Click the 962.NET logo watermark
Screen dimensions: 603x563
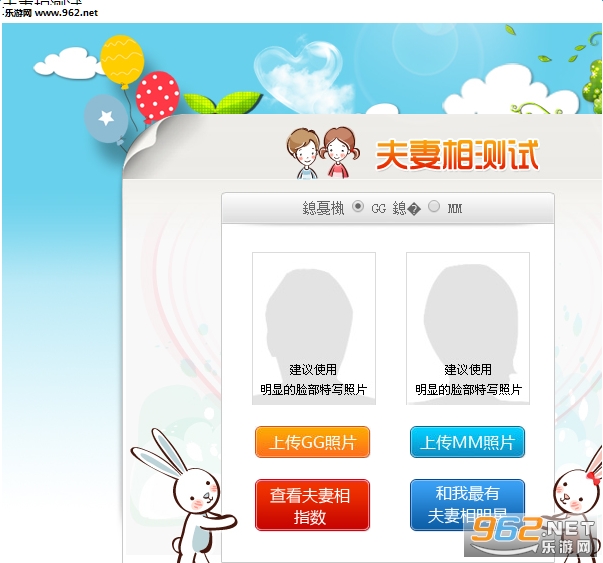pyautogui.click(x=533, y=536)
